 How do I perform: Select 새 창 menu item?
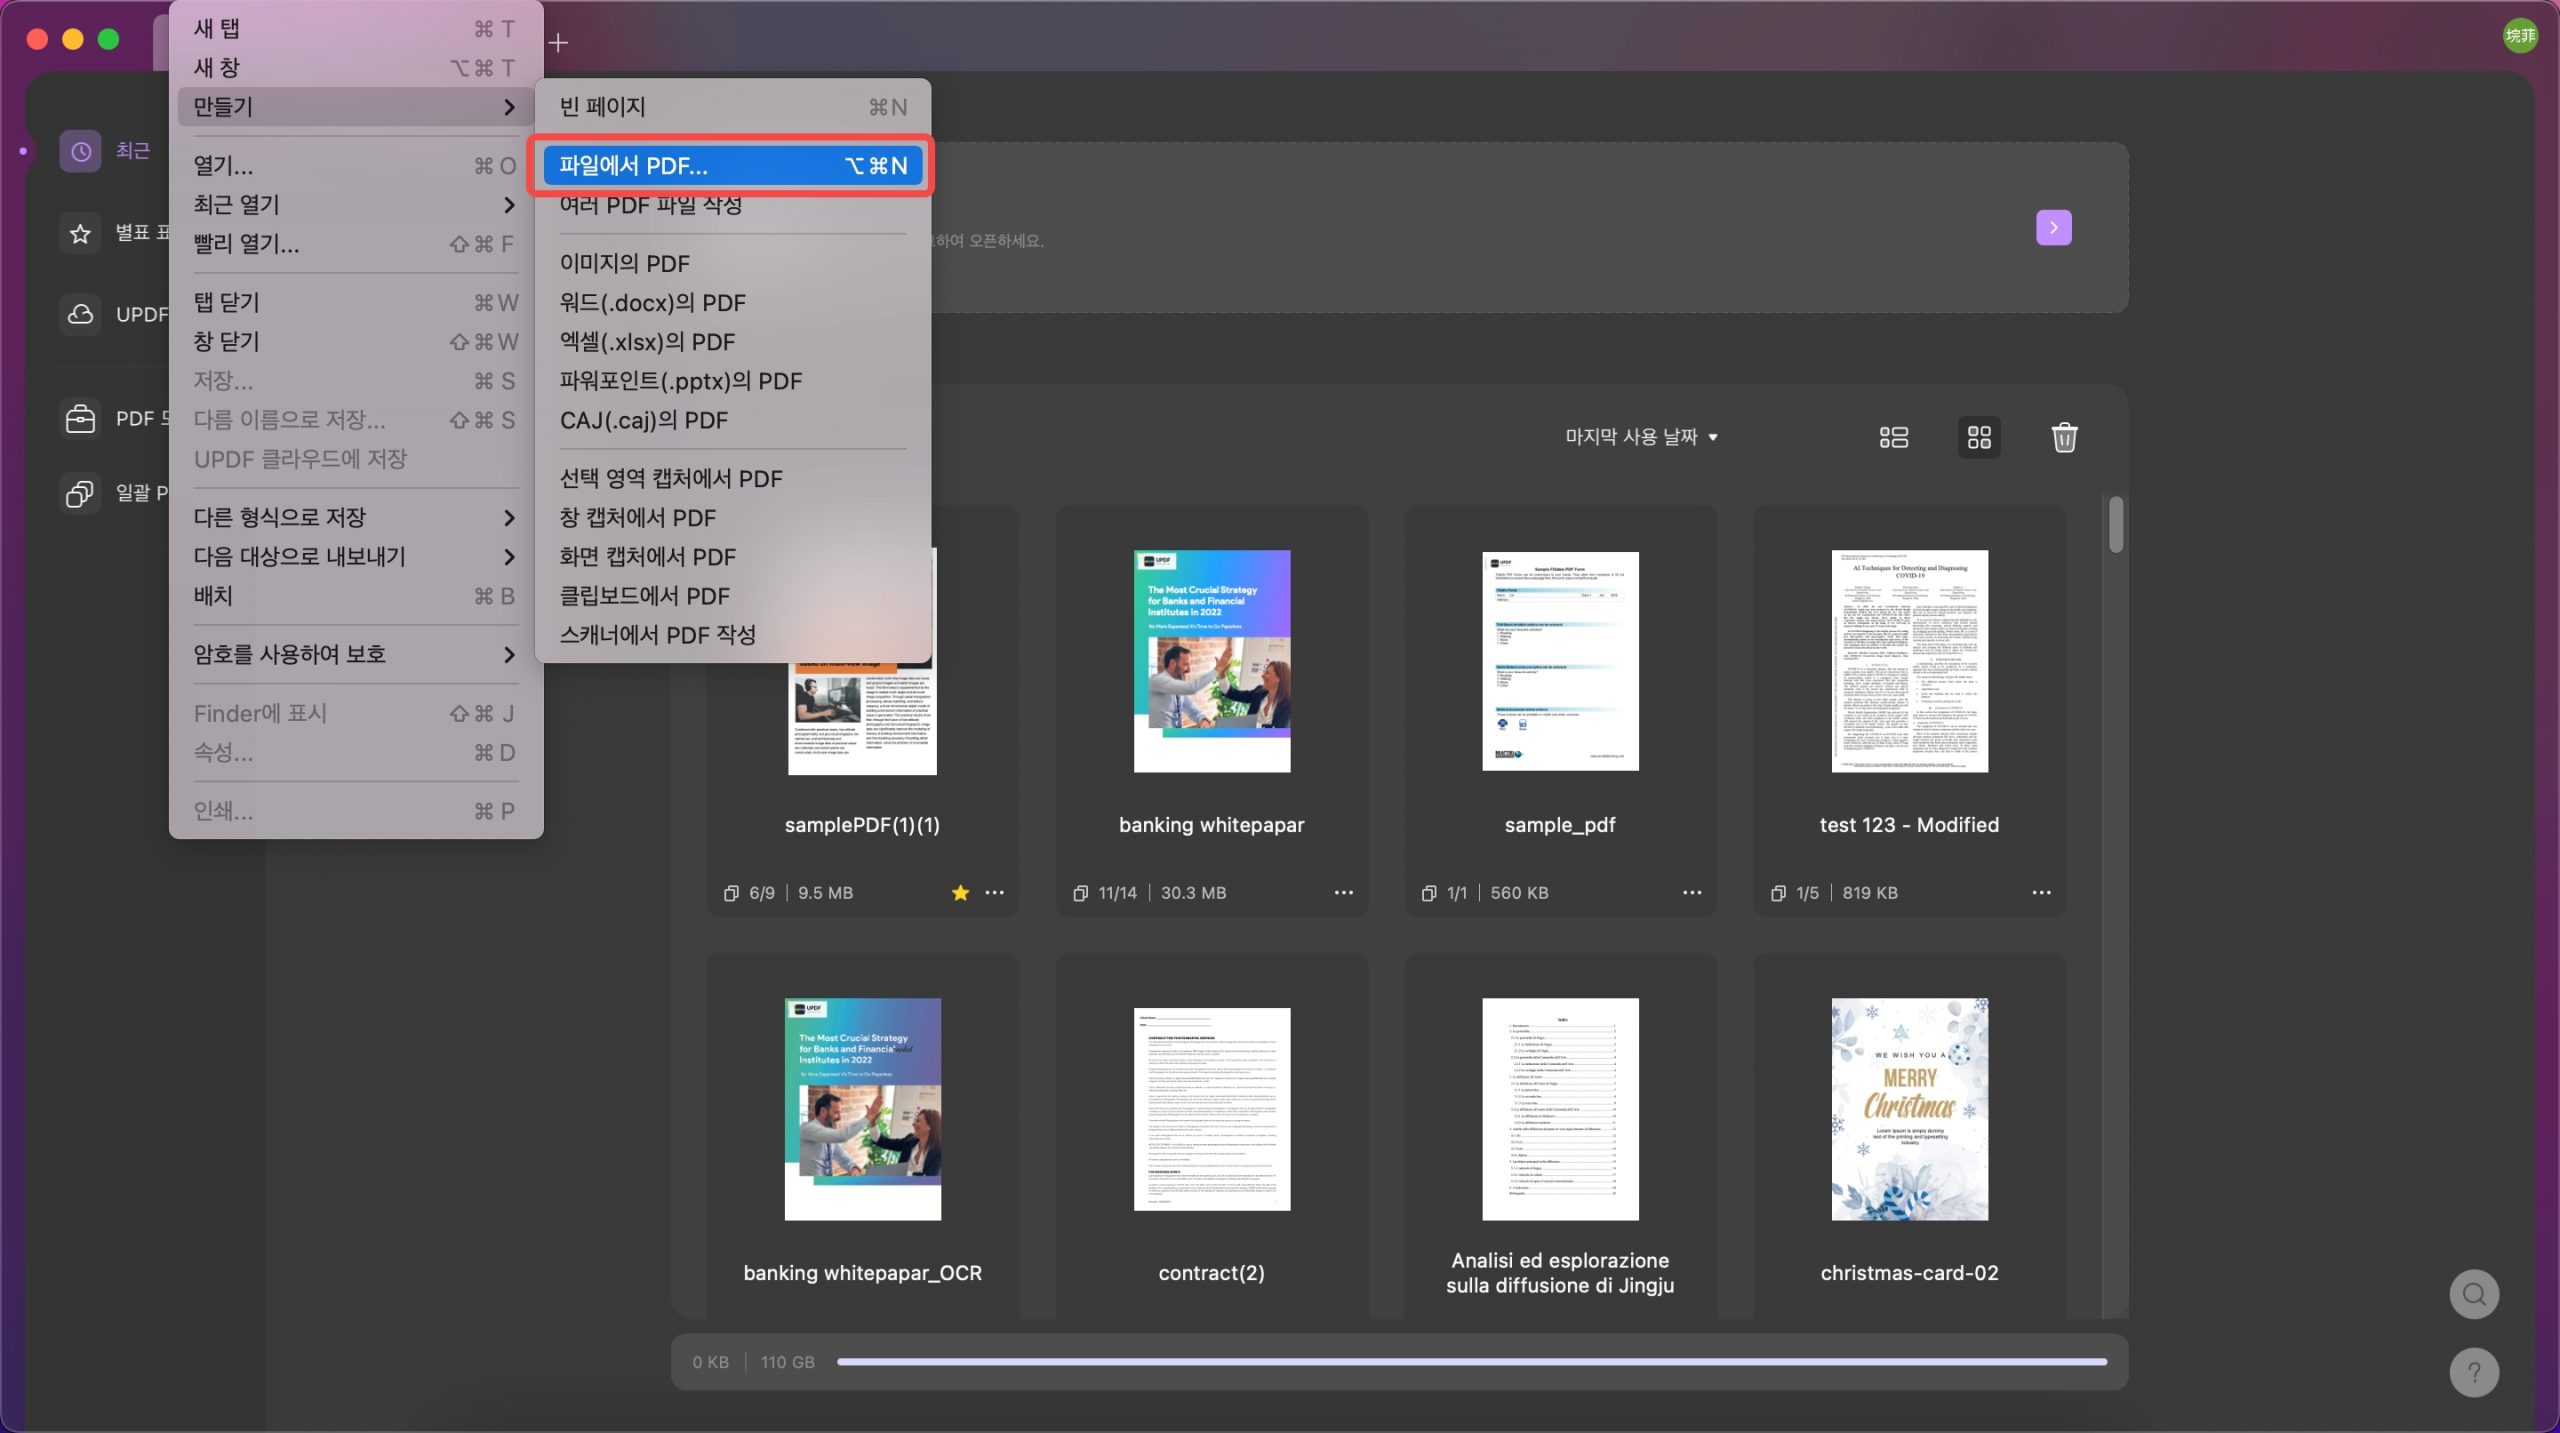(x=355, y=68)
